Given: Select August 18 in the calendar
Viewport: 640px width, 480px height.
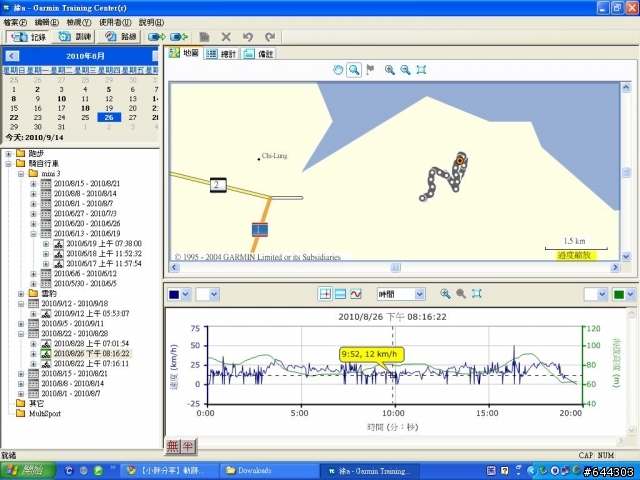Looking at the screenshot, I should (85, 108).
